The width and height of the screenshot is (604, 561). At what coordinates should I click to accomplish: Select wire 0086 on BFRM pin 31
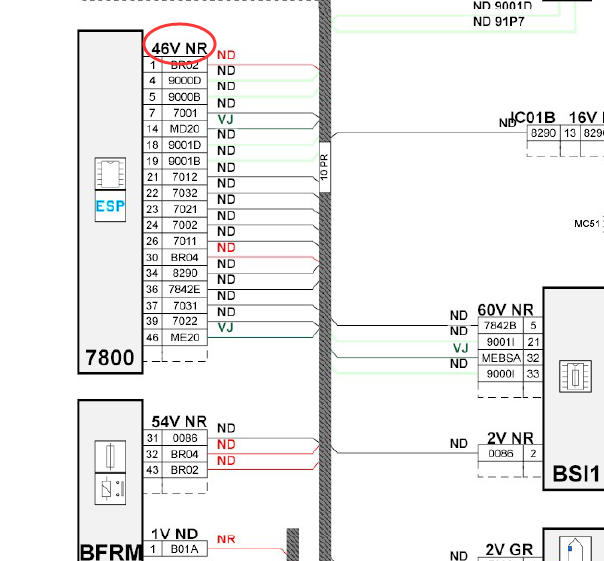coord(185,438)
